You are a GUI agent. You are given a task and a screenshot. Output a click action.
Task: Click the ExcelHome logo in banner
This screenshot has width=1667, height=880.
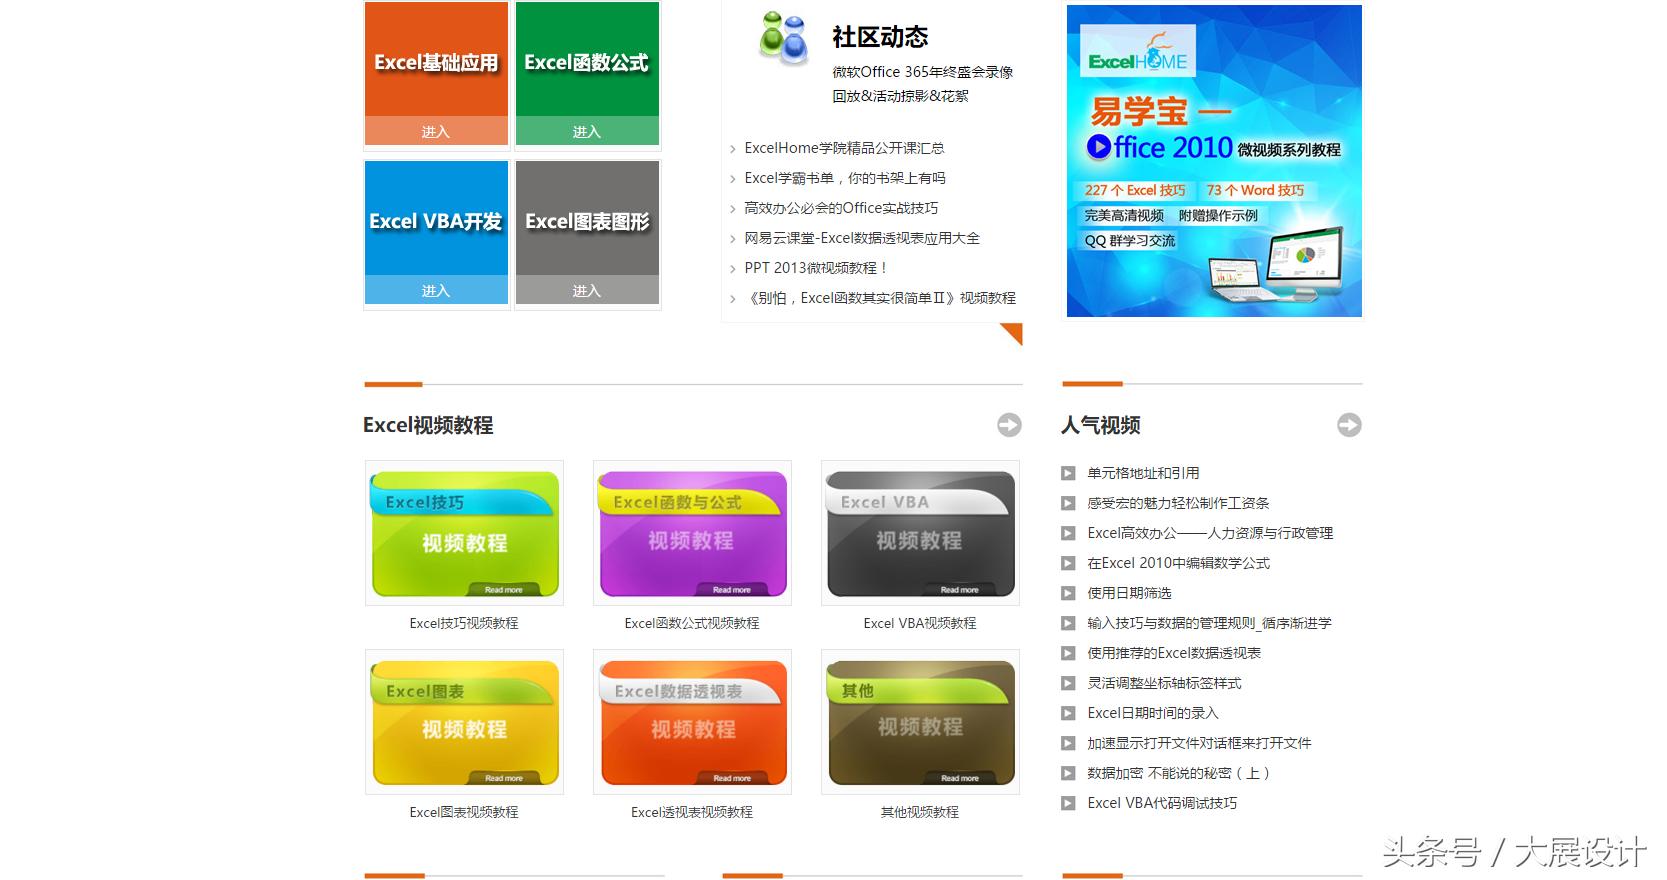coord(1138,52)
